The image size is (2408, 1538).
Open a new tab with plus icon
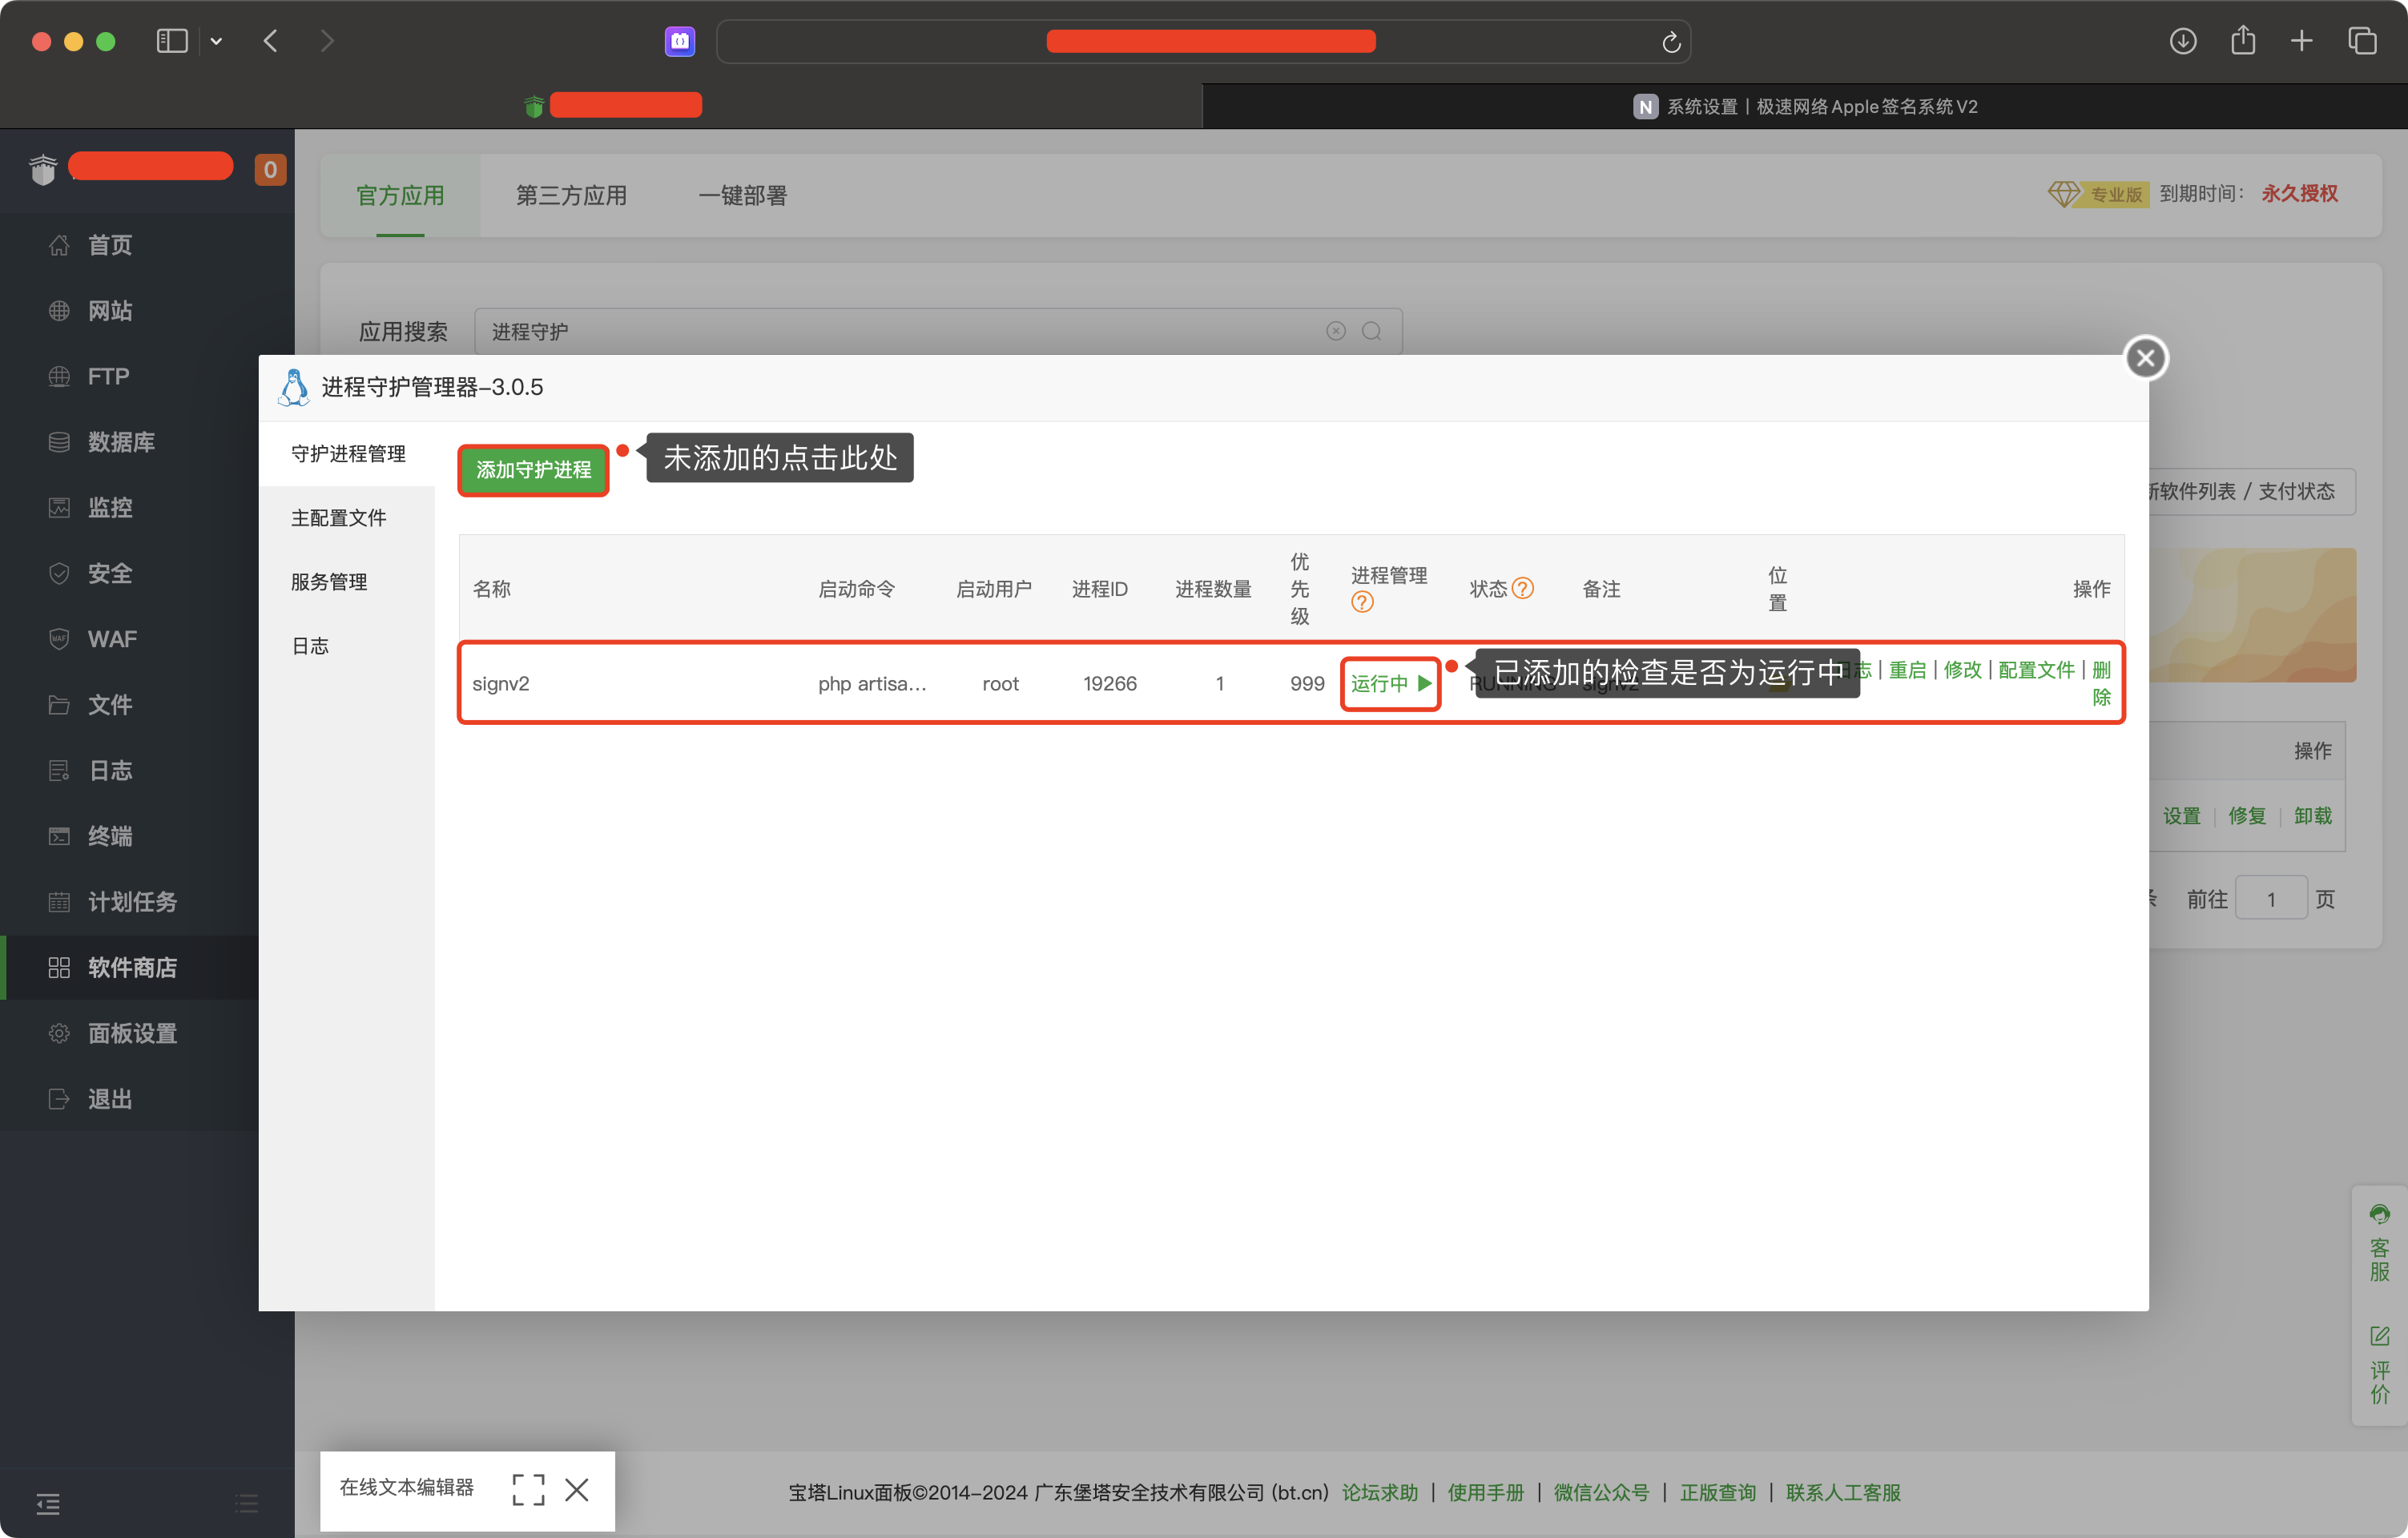pos(2302,41)
